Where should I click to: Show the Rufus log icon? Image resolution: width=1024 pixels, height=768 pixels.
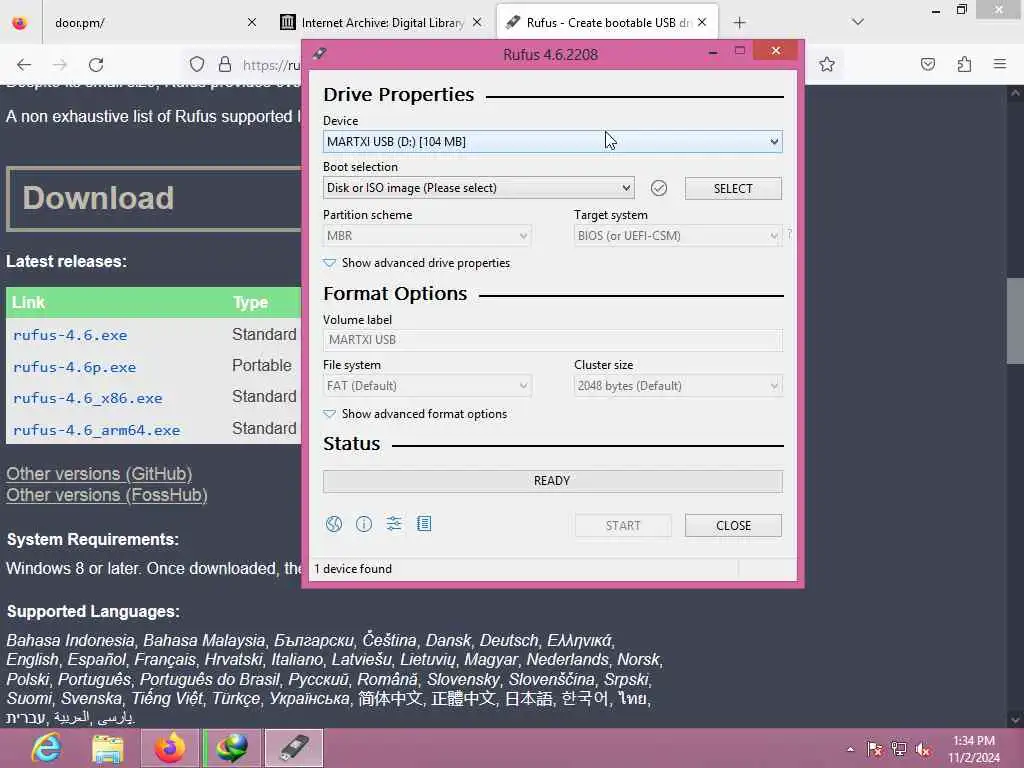click(x=424, y=524)
